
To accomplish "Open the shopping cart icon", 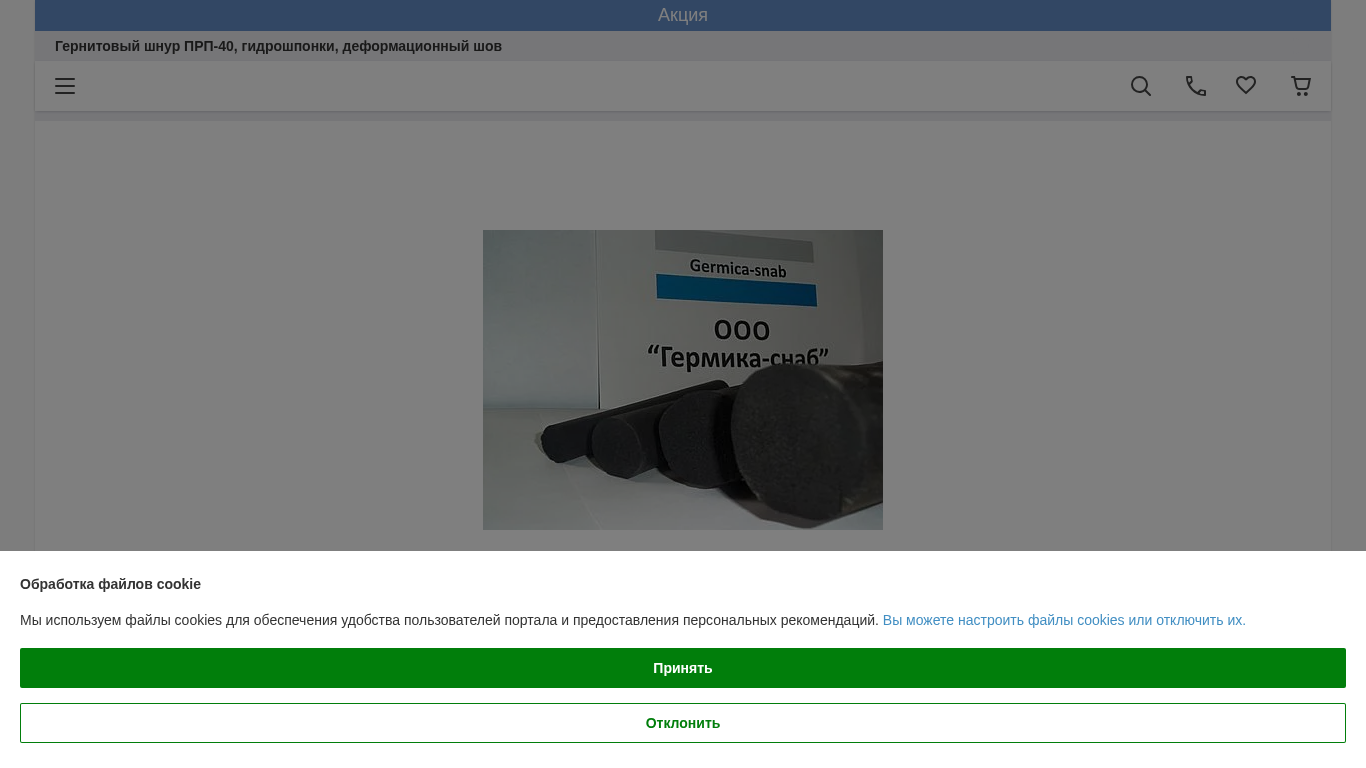I will pyautogui.click(x=1301, y=86).
